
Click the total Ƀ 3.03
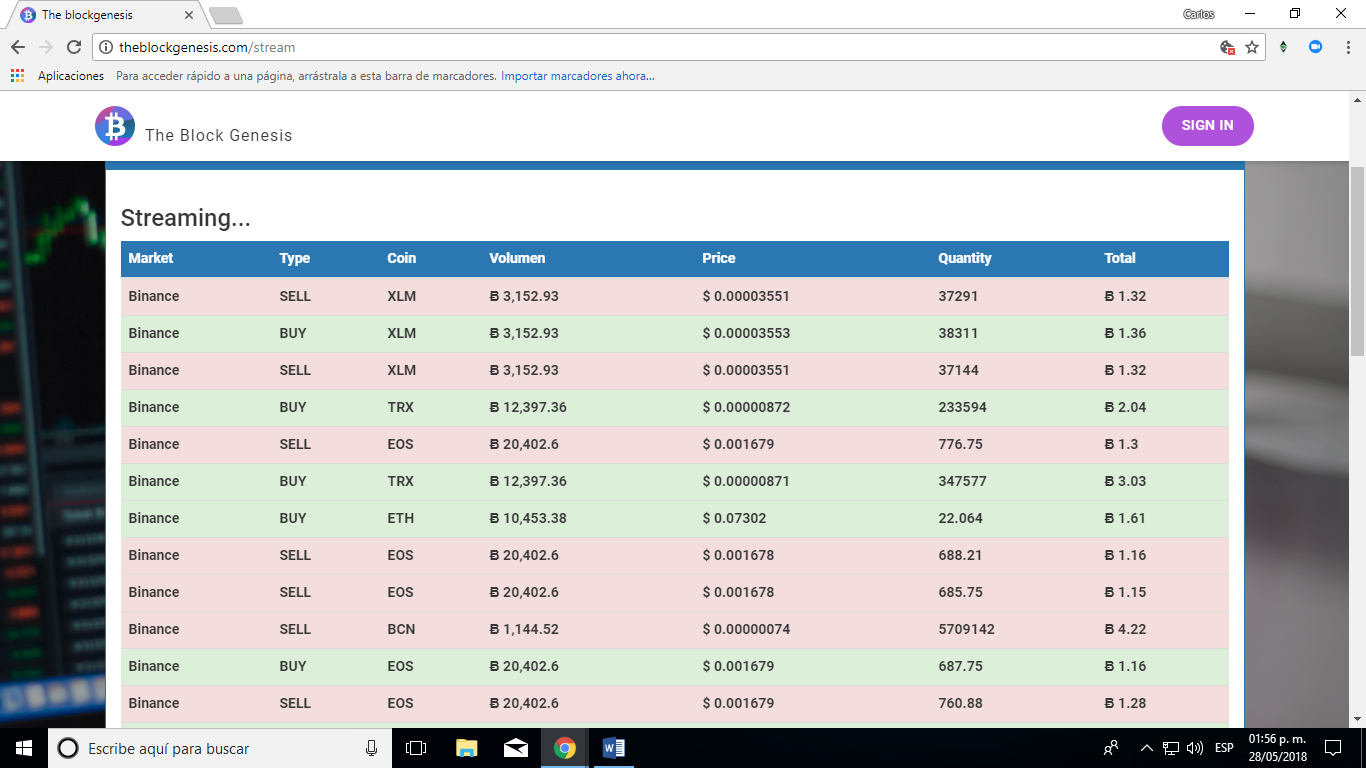tap(1125, 481)
